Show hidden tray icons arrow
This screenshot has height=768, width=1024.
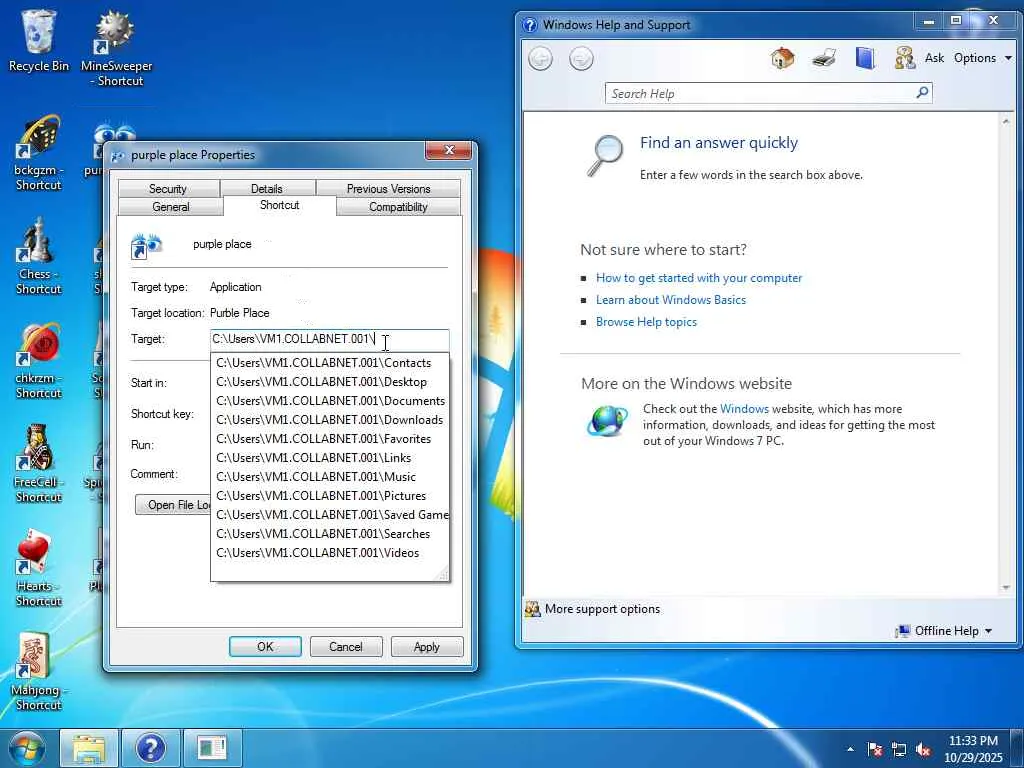click(850, 749)
